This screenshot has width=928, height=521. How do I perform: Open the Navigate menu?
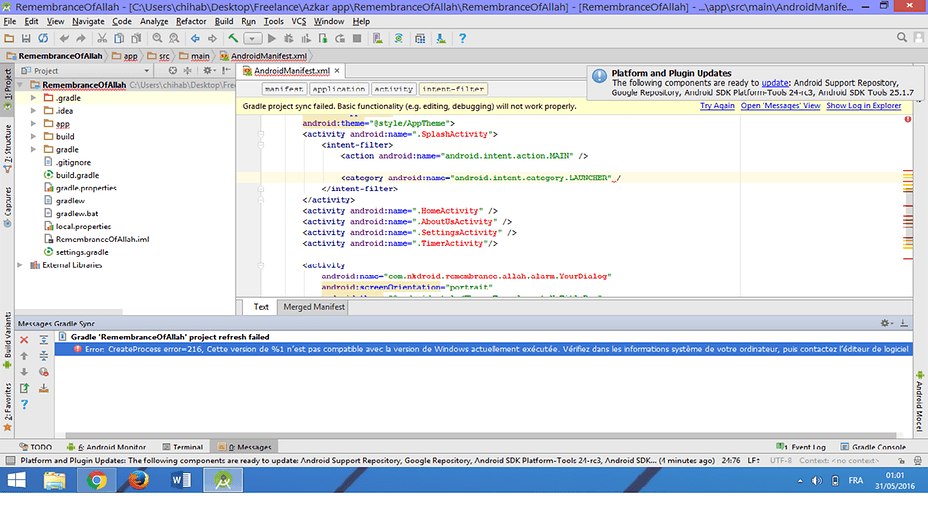click(x=88, y=21)
